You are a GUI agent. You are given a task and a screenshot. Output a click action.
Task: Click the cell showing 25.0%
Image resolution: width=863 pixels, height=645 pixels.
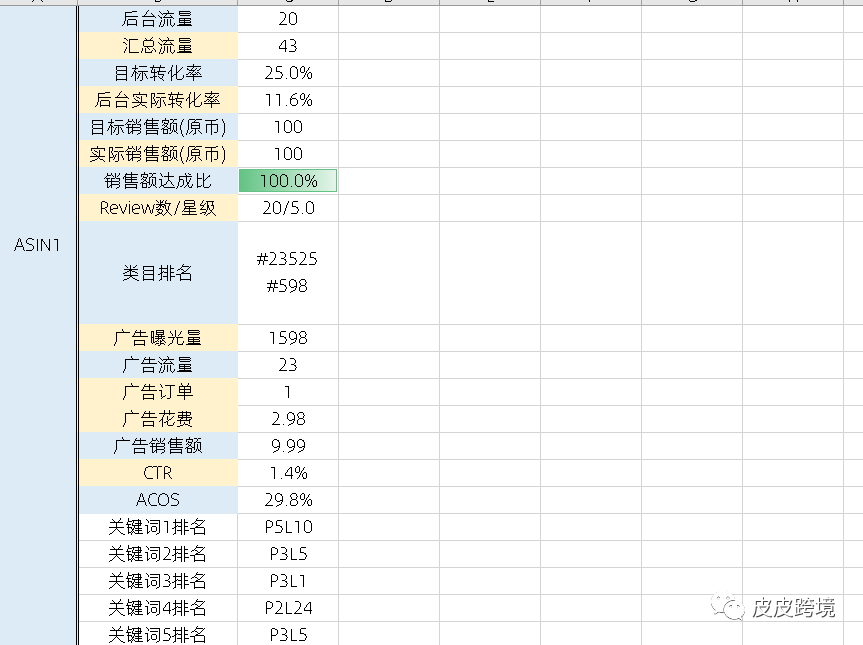(x=288, y=72)
